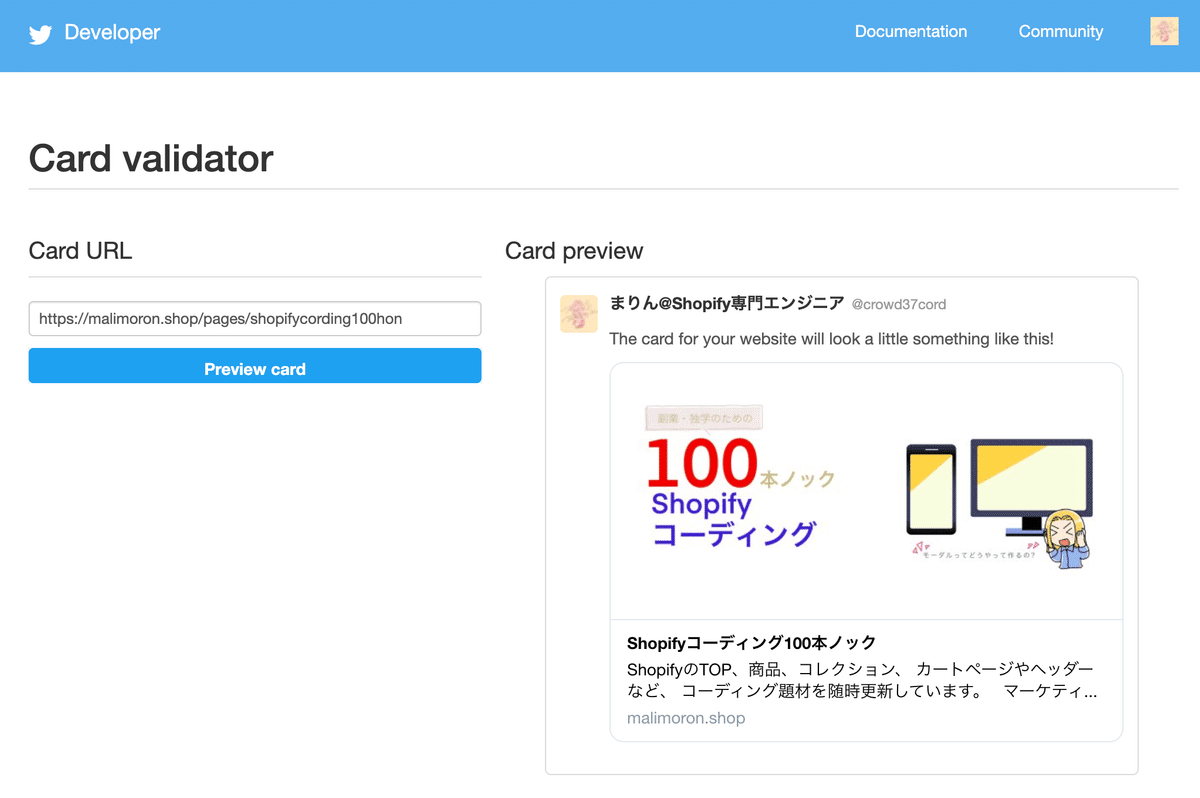Open the Documentation menu

[911, 32]
